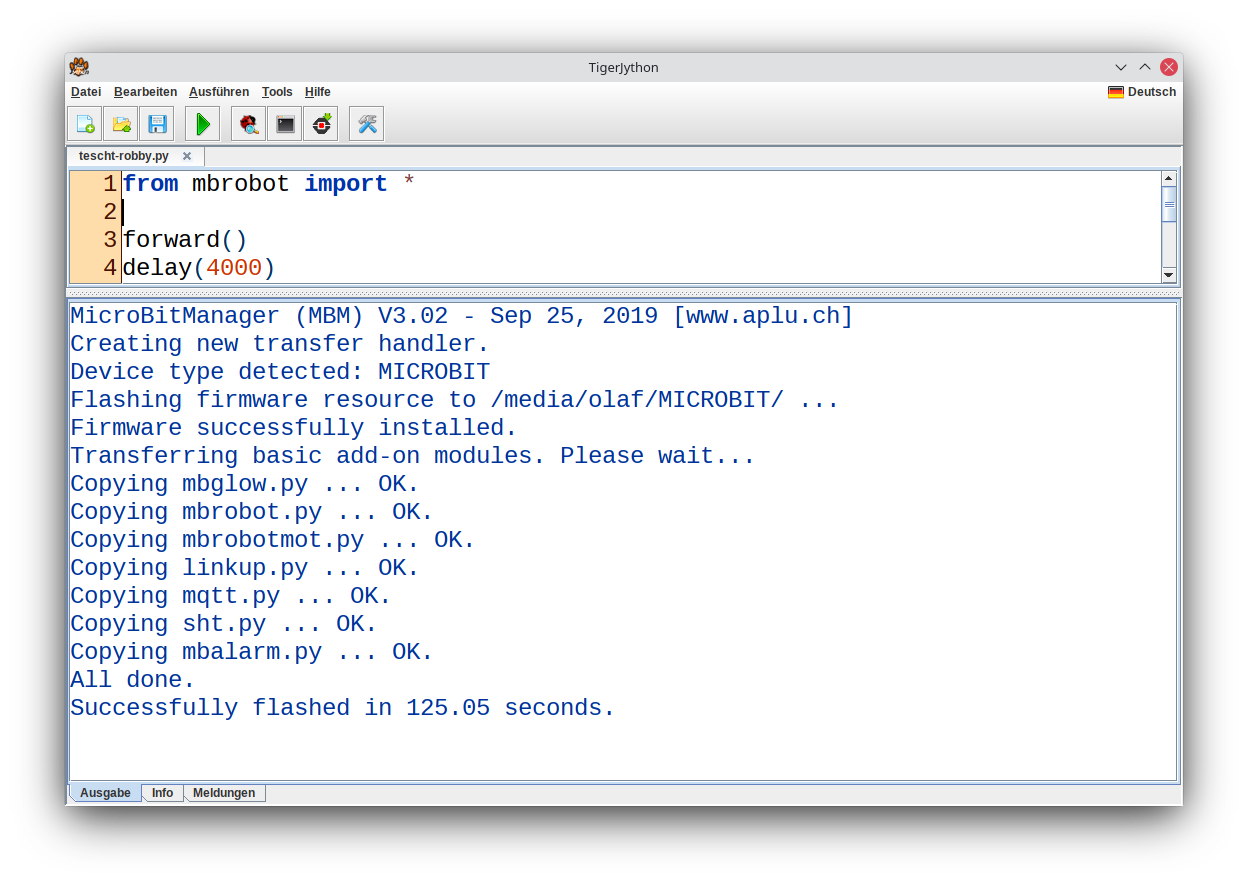Switch to the Info tab
This screenshot has height=883, width=1248.
162,793
